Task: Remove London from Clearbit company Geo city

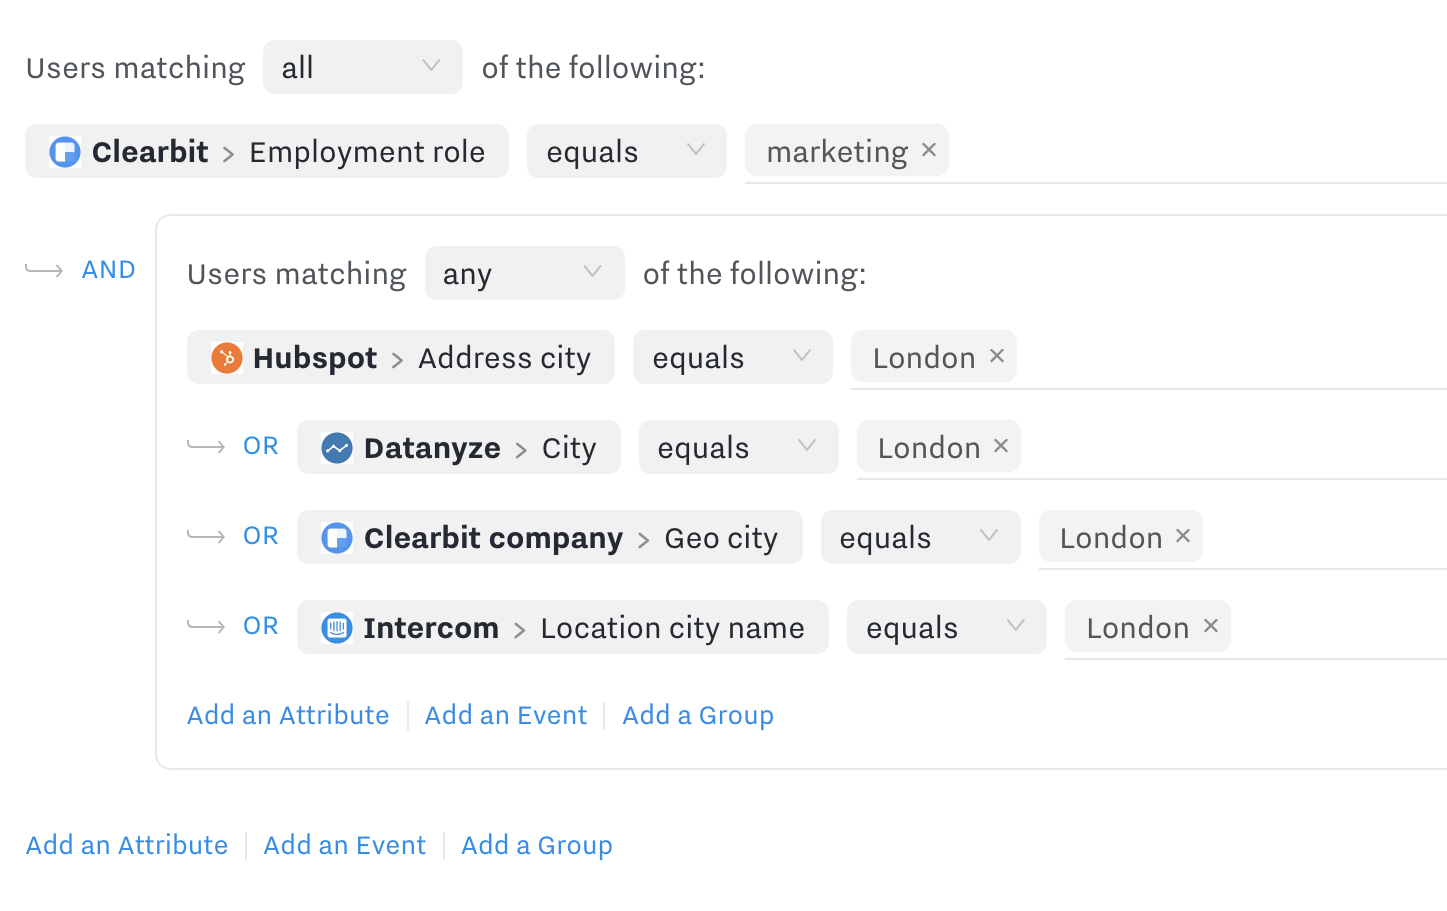Action: 1183,536
